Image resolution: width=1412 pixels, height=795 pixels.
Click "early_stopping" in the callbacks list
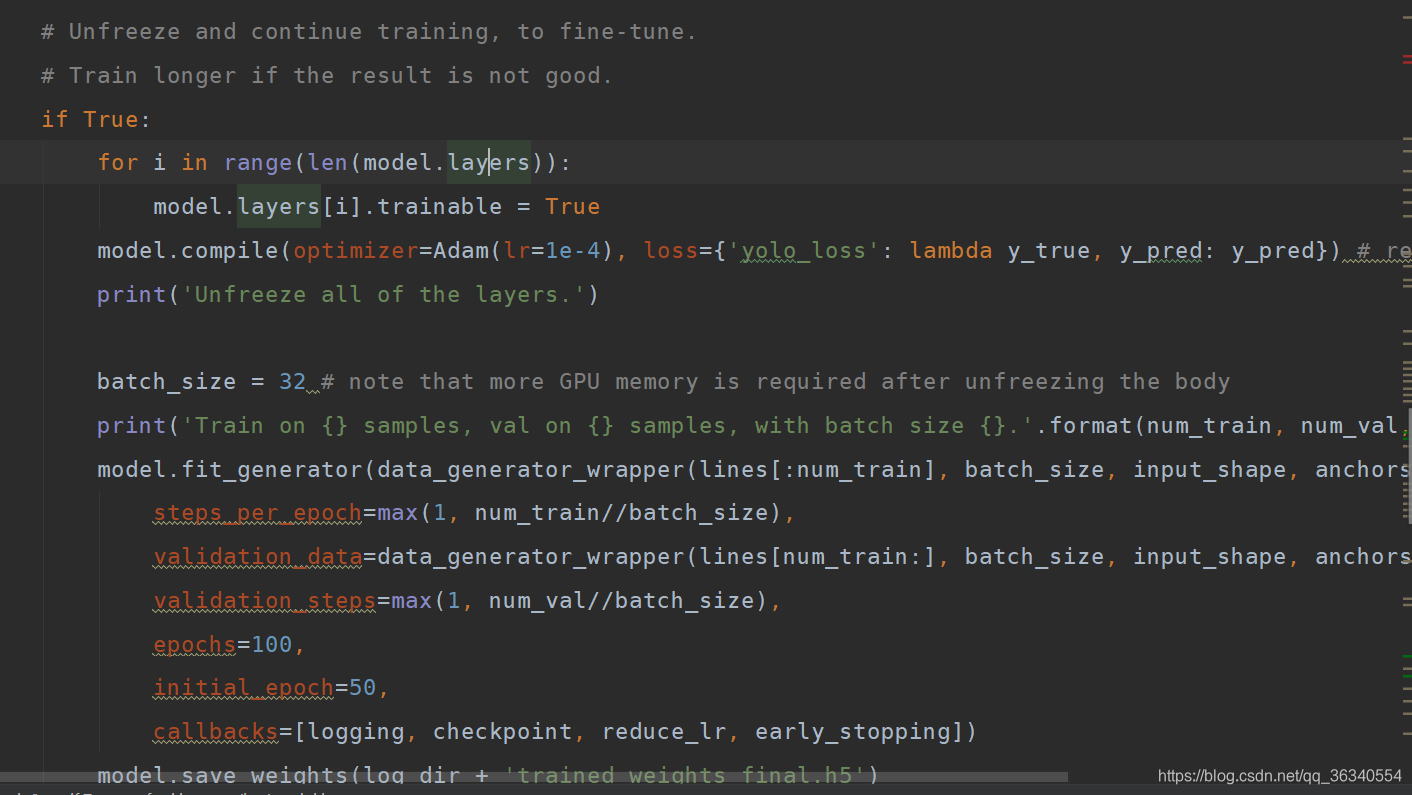pos(853,732)
